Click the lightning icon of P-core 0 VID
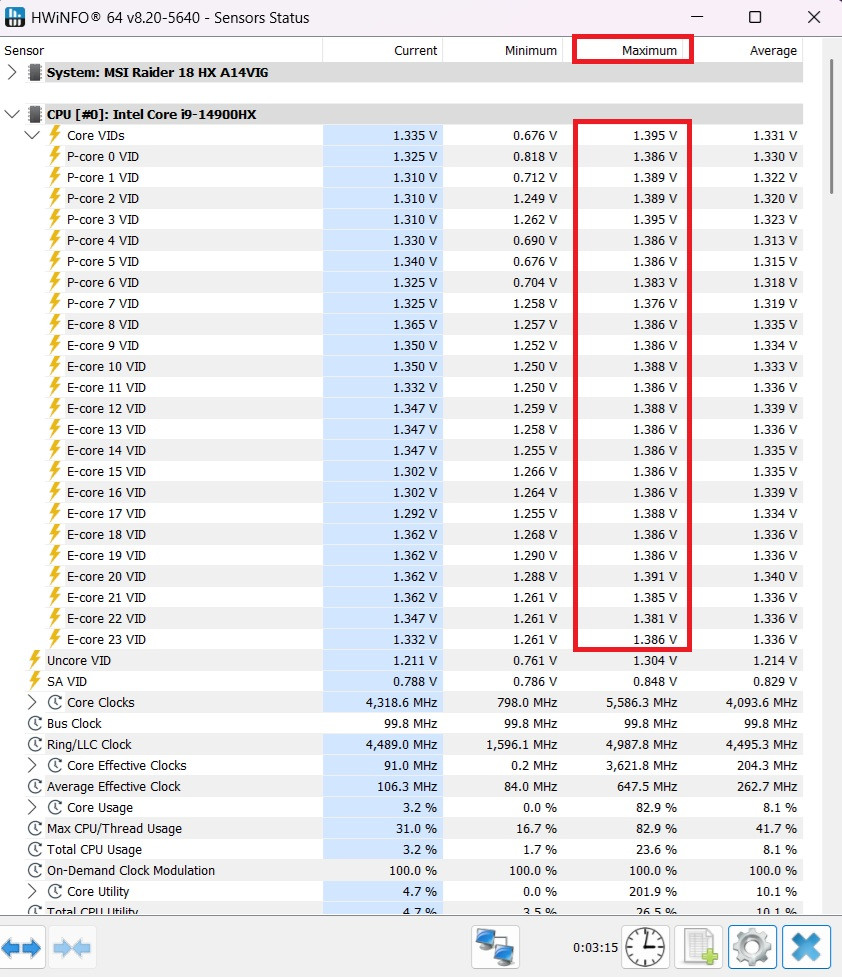The height and width of the screenshot is (977, 842). 55,156
